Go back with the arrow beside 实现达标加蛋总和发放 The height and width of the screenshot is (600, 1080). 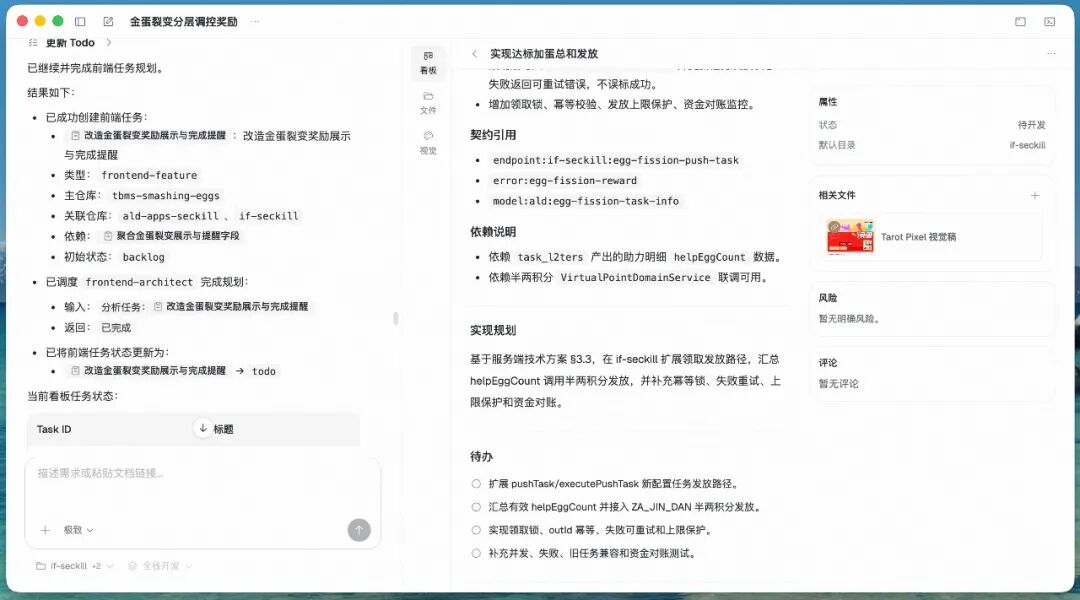(475, 53)
